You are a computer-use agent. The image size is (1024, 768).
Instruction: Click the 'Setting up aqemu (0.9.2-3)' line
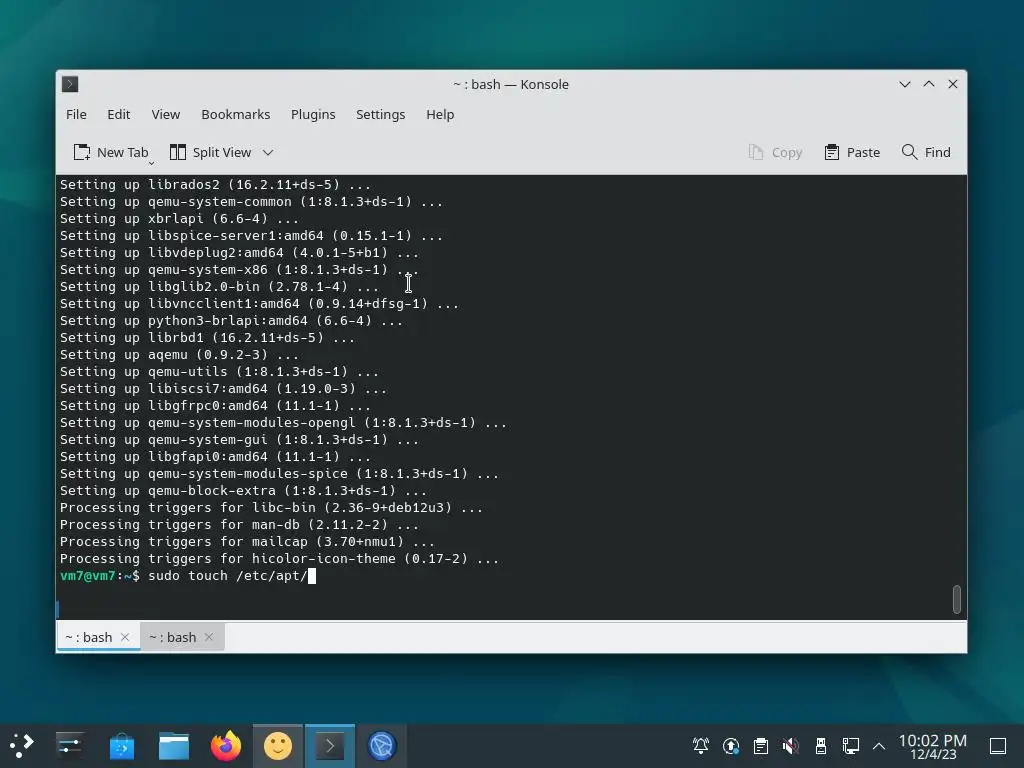click(x=180, y=355)
